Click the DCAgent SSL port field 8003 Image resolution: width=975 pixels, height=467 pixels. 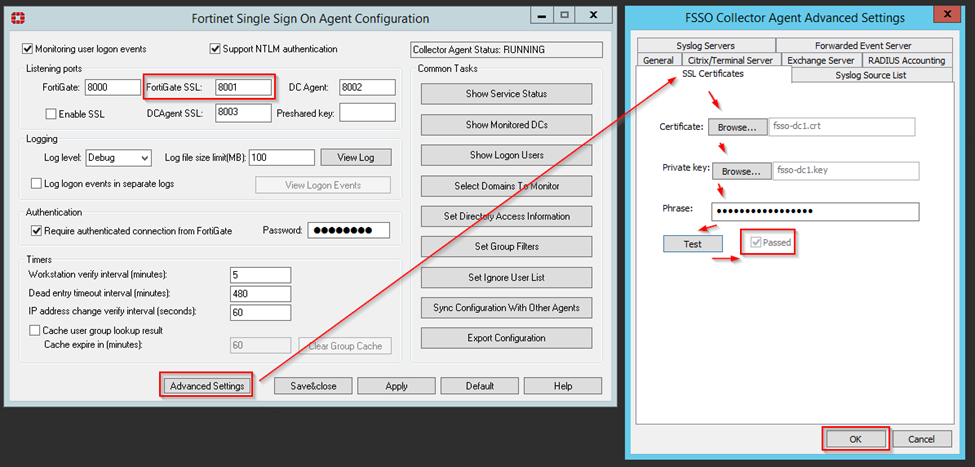click(x=243, y=113)
